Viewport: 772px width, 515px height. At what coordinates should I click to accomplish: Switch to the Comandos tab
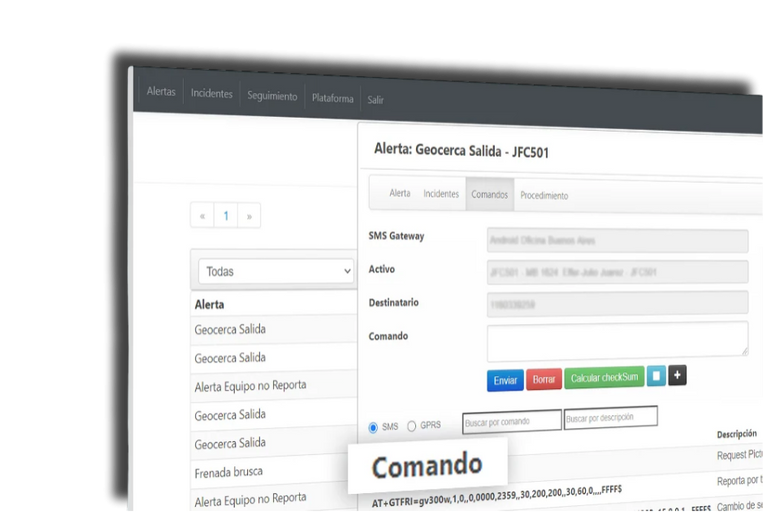490,194
